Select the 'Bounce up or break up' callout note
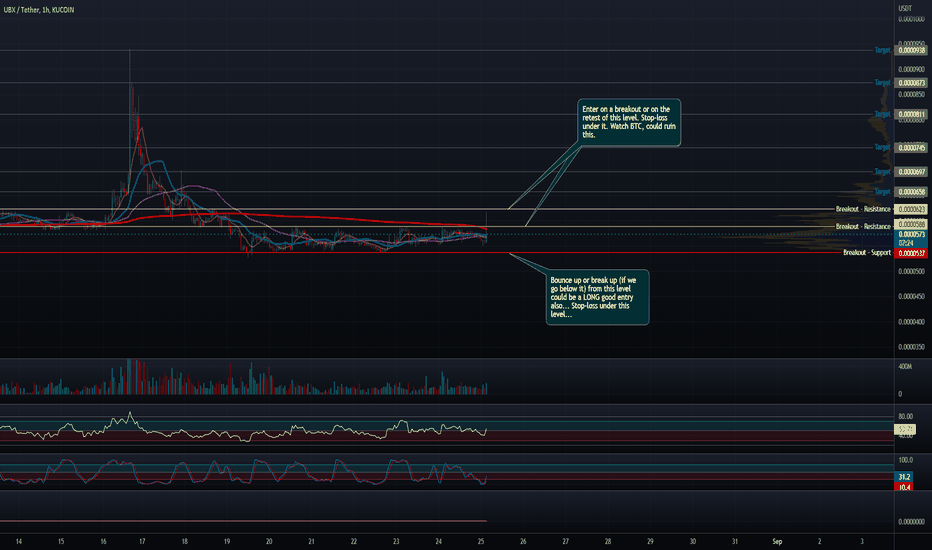 pyautogui.click(x=597, y=297)
